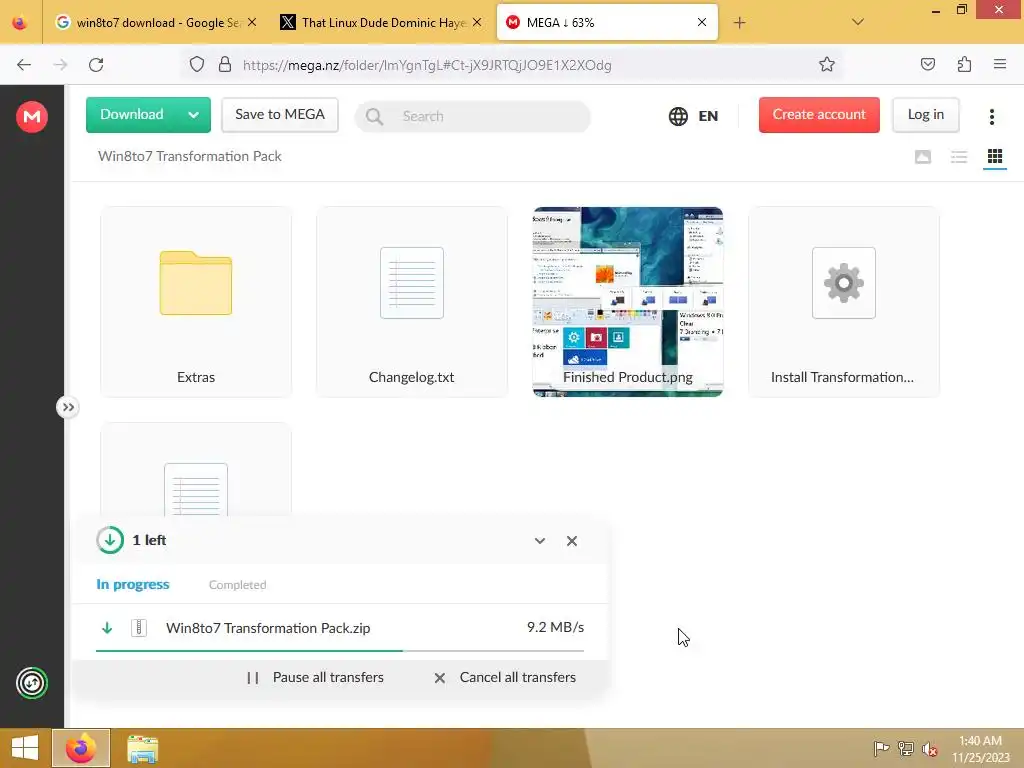Go forward in browser history

pos(60,65)
